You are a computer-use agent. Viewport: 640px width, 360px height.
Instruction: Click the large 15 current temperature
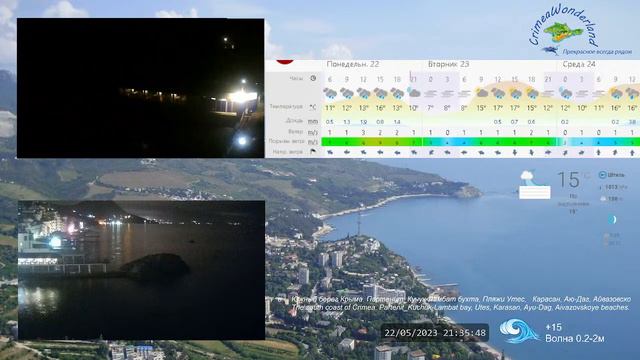point(569,180)
